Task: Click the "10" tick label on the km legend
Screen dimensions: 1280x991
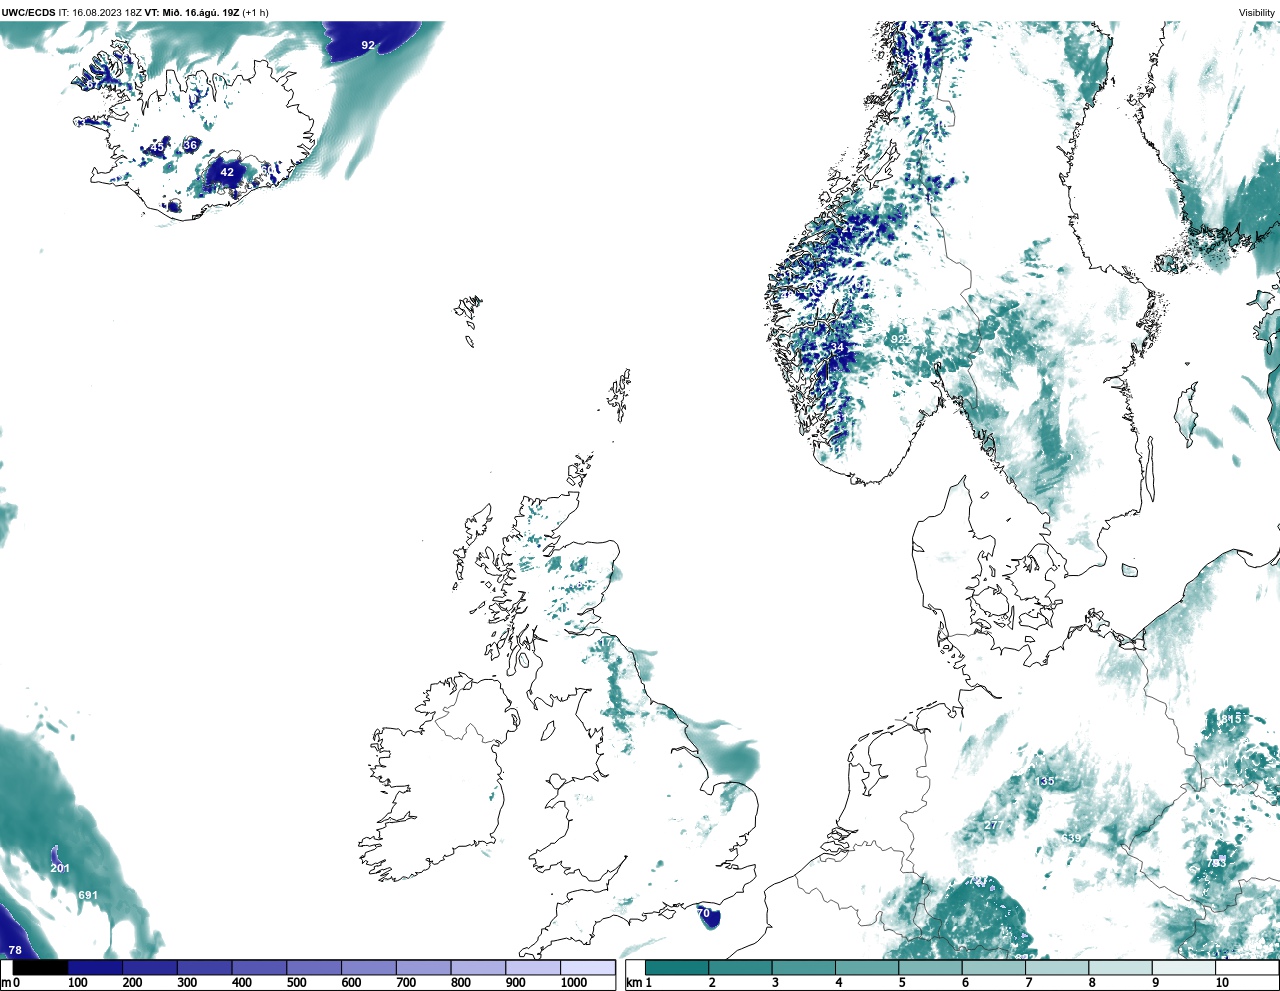Action: click(x=1222, y=983)
